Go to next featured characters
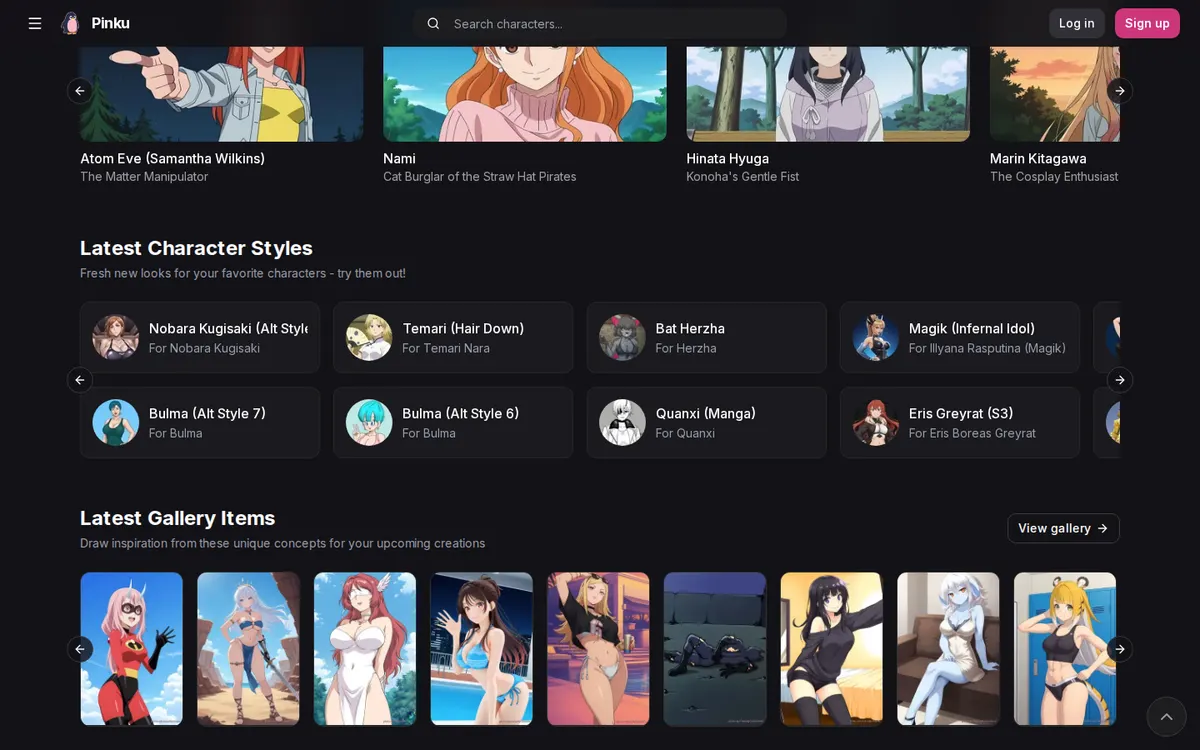The width and height of the screenshot is (1200, 750). click(x=1120, y=91)
